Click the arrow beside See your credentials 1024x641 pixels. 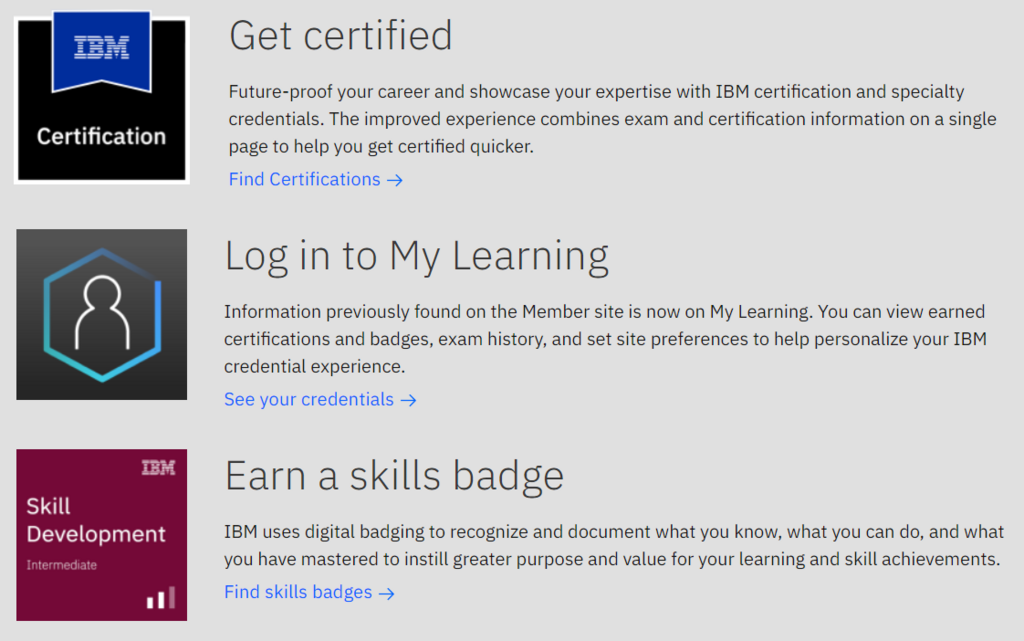coord(408,400)
